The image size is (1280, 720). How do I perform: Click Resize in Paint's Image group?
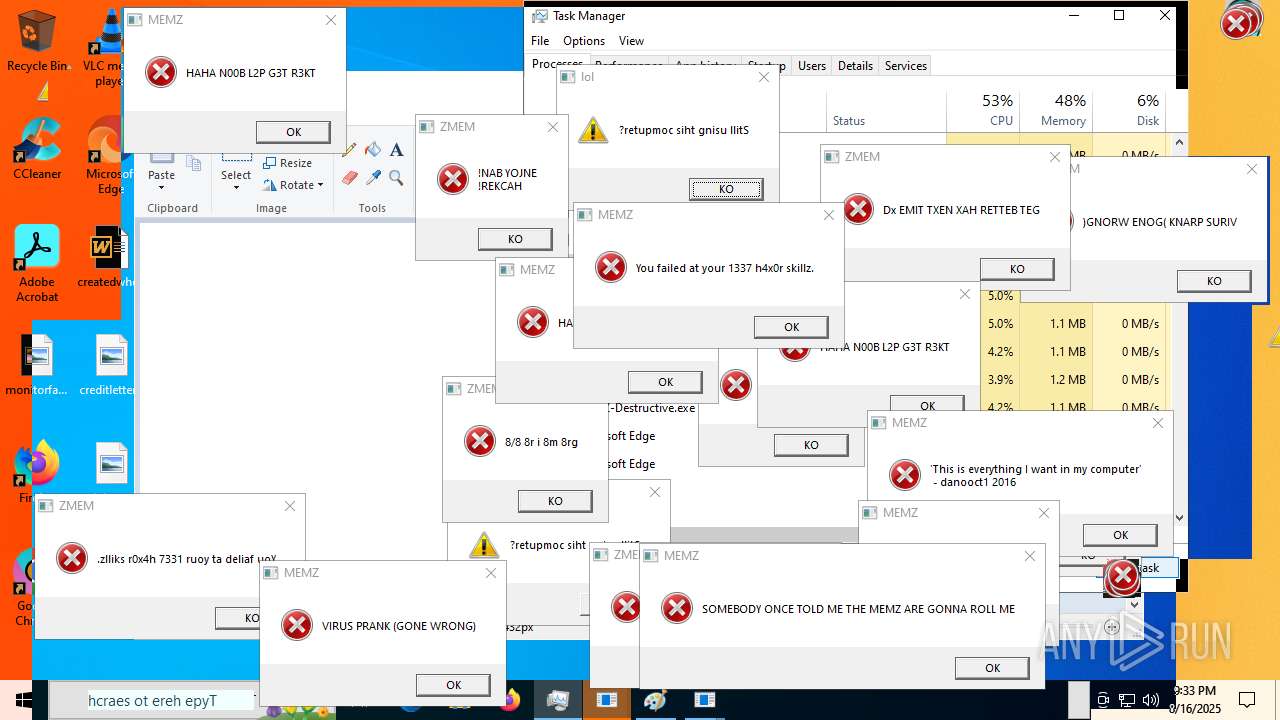click(288, 163)
